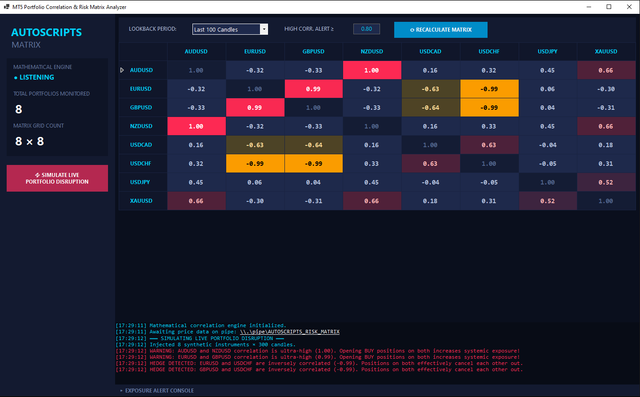640x397 pixels.
Task: Click red 0.99 cell in EURUSD row
Action: (313, 89)
